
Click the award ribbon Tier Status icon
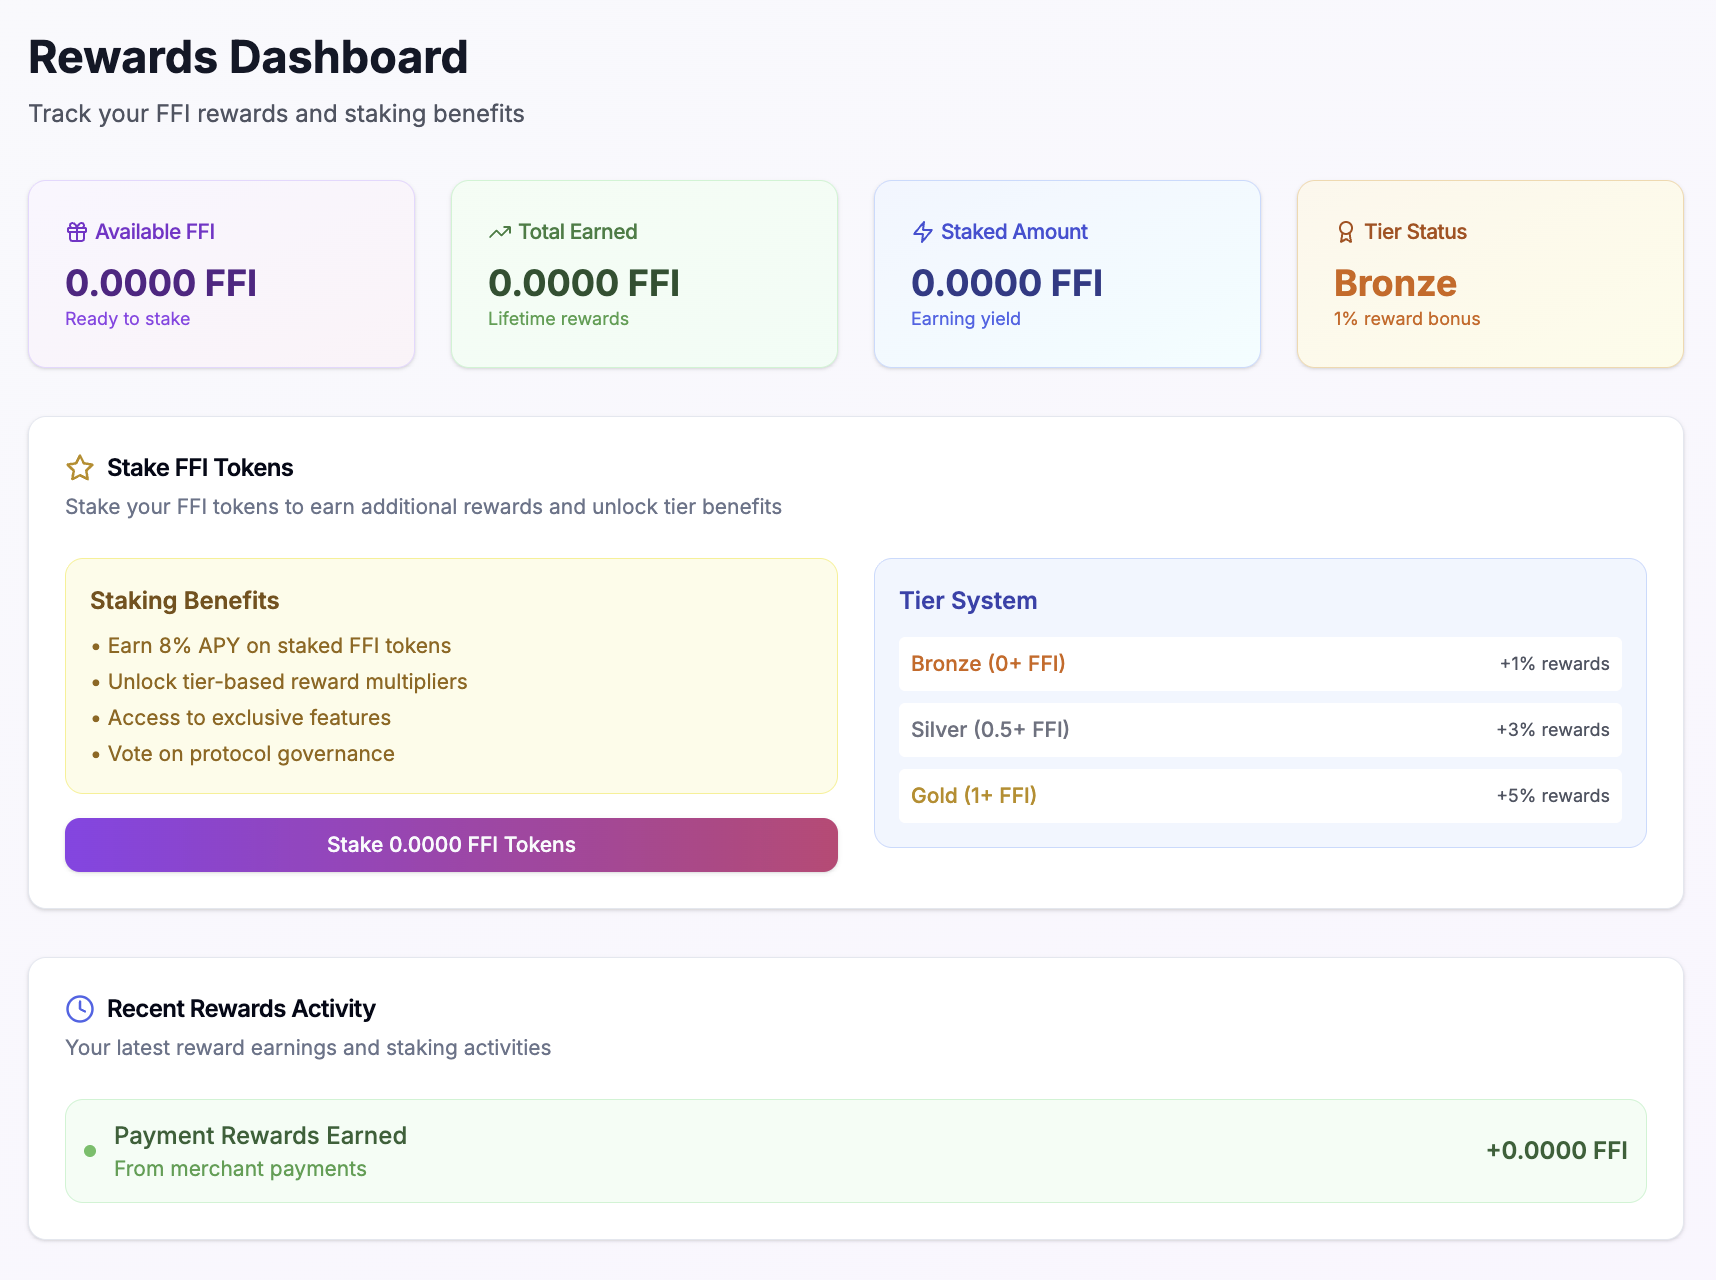1346,232
